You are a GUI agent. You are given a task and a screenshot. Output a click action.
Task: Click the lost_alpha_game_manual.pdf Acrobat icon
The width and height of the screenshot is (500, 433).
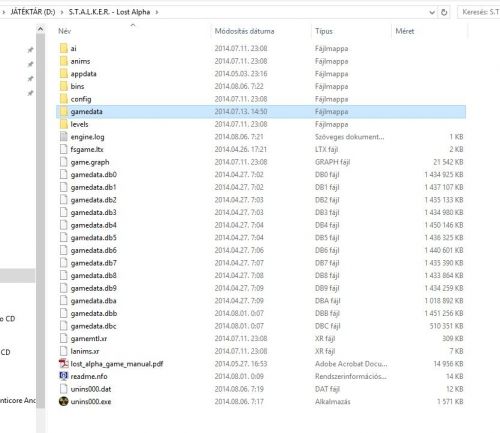(x=64, y=364)
